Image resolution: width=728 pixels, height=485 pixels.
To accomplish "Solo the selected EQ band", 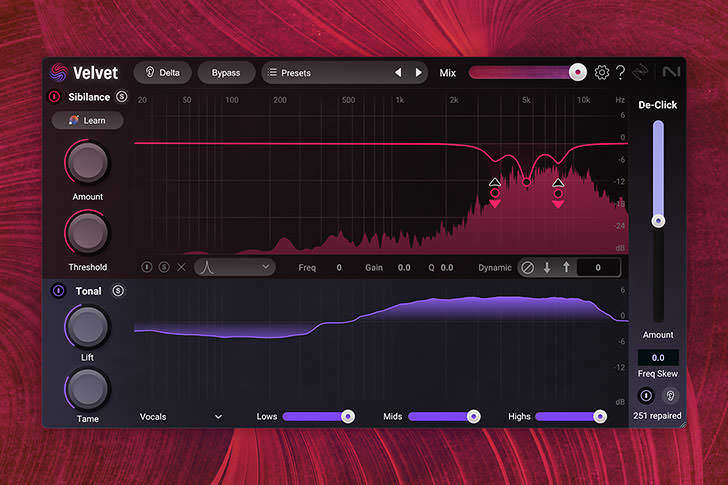I will 164,267.
